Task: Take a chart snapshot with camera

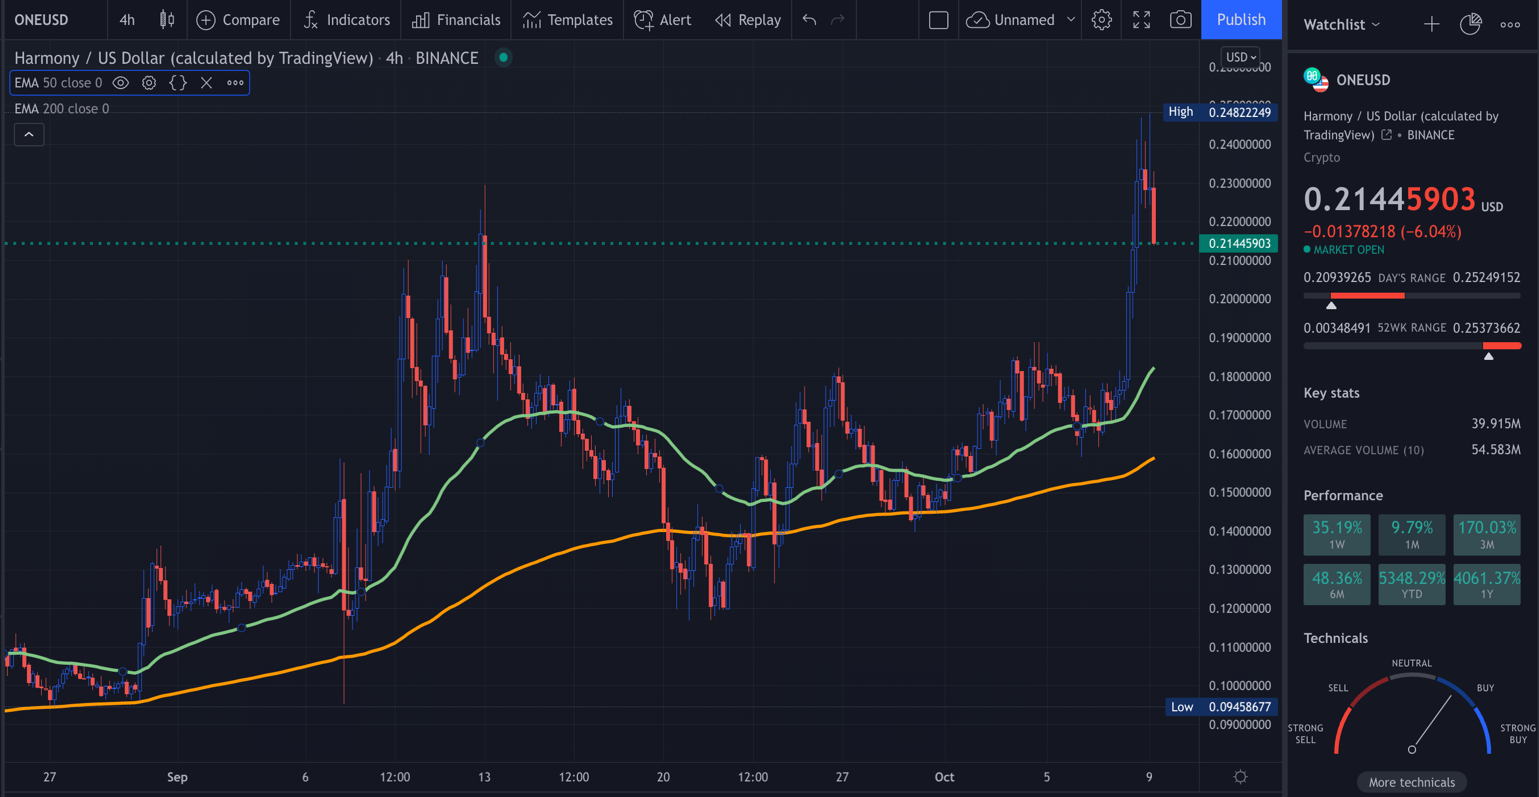Action: click(x=1181, y=20)
